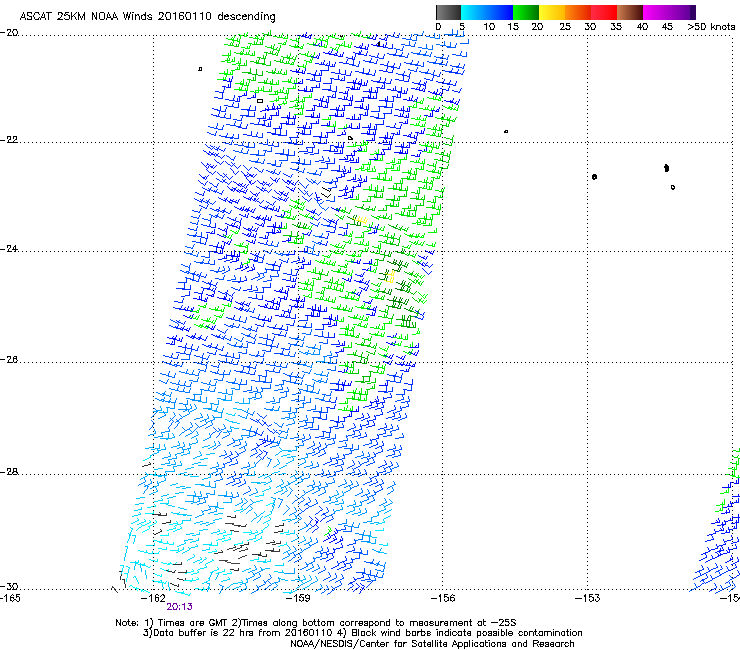The image size is (740, 650).
Task: Click the latitude label '-26'
Action: (x=9, y=360)
